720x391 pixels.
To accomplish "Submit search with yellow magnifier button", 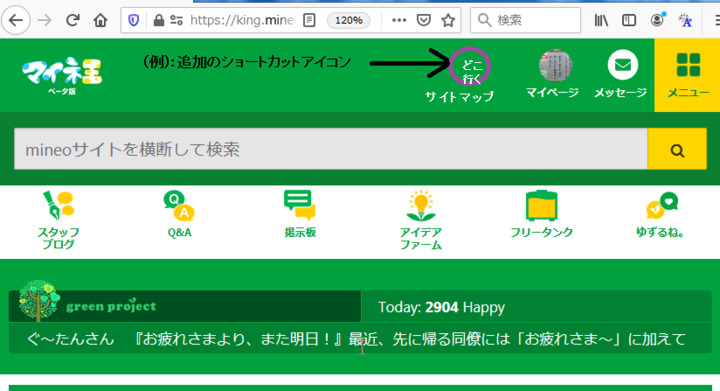I will (677, 149).
